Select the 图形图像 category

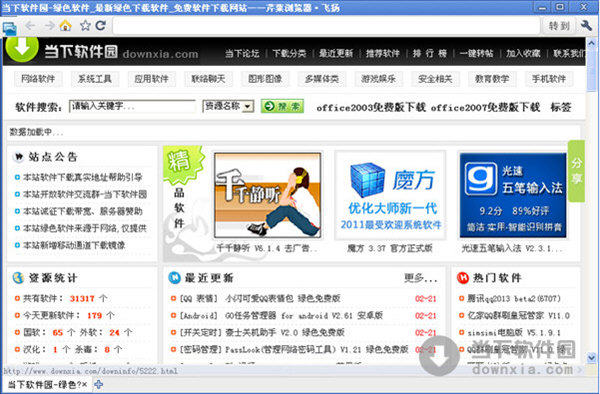click(x=265, y=79)
